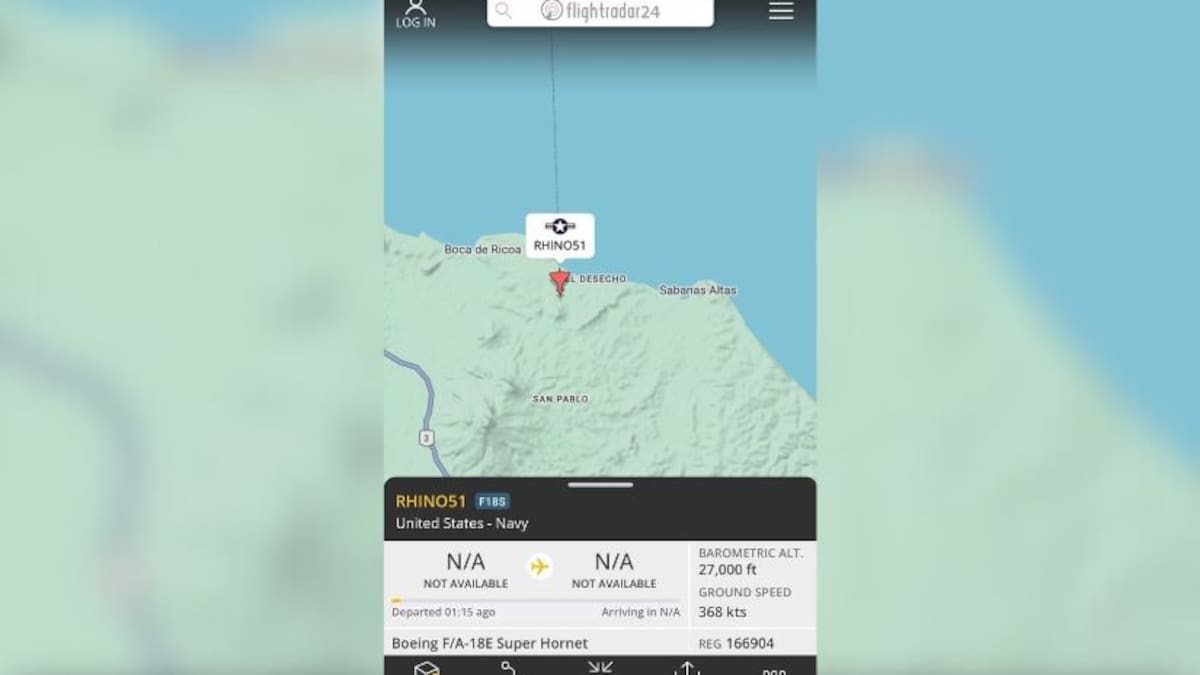Click the flight progress bar
The height and width of the screenshot is (675, 1200).
tap(535, 600)
